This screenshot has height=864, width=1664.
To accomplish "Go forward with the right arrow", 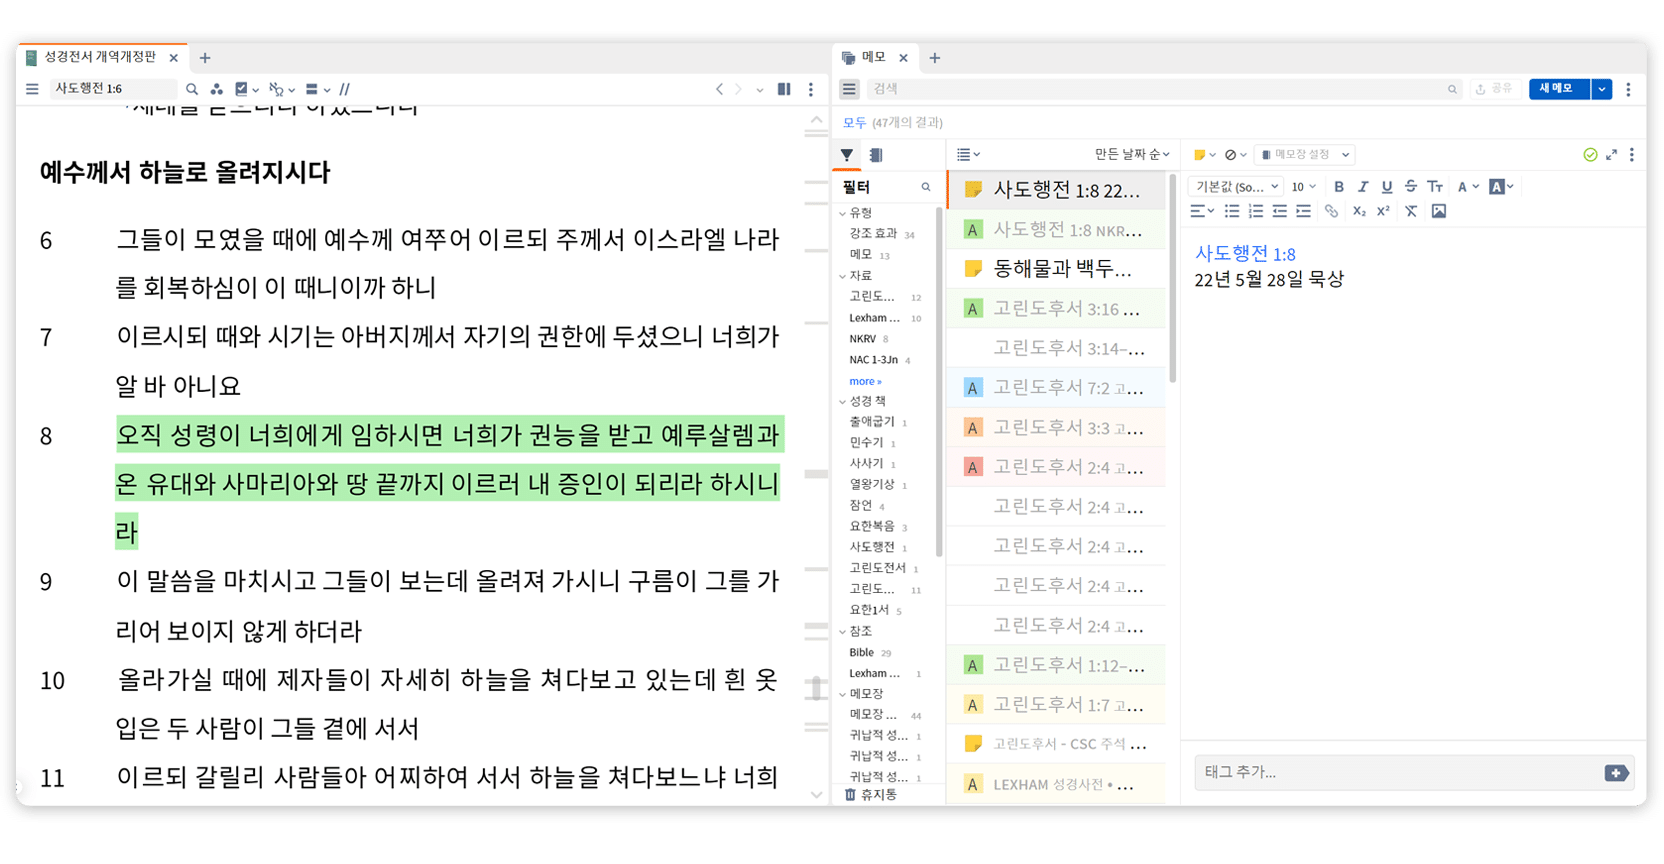I will 739,89.
